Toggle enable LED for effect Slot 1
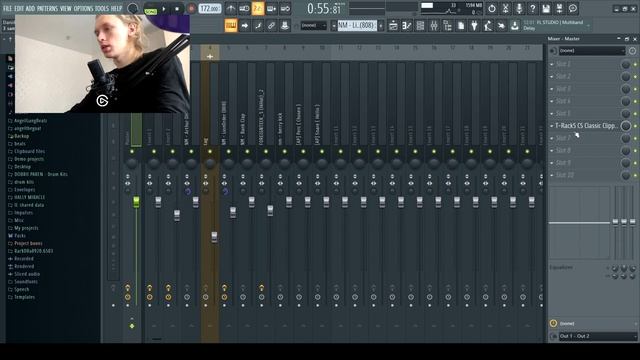The width and height of the screenshot is (640, 360). pyautogui.click(x=635, y=64)
